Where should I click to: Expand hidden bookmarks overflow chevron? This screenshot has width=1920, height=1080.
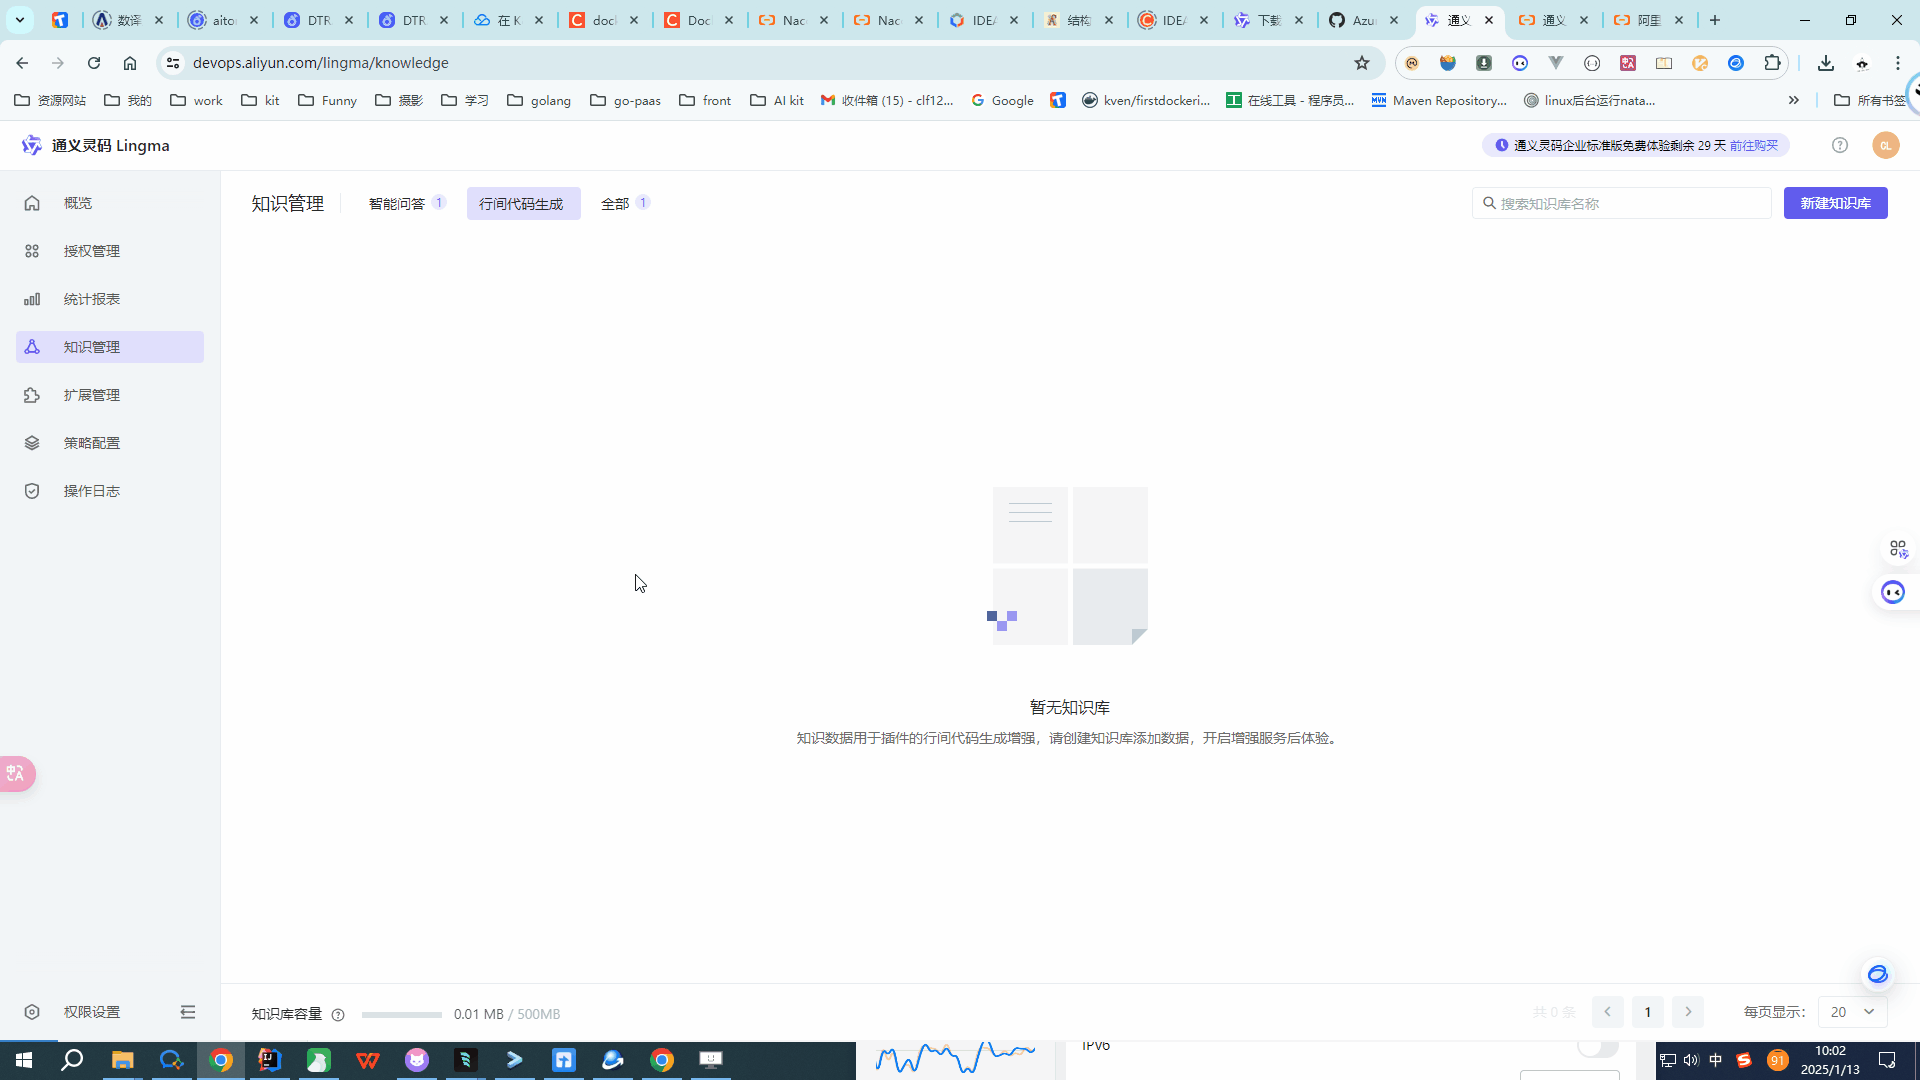click(1793, 100)
